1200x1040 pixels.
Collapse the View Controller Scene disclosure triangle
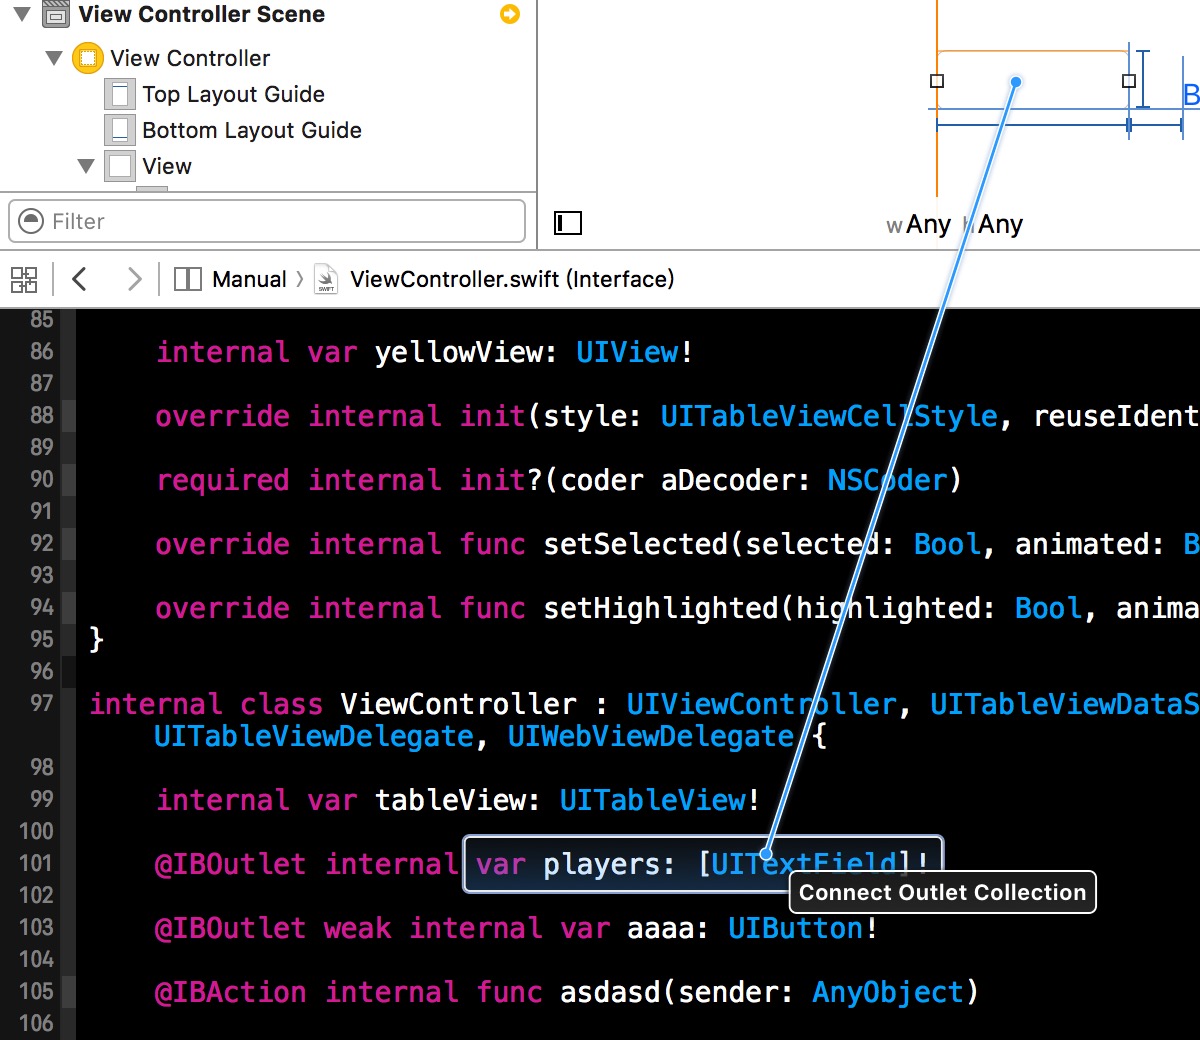(22, 14)
